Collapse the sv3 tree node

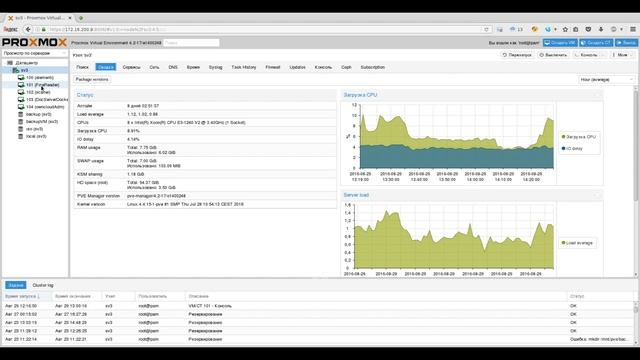point(10,70)
